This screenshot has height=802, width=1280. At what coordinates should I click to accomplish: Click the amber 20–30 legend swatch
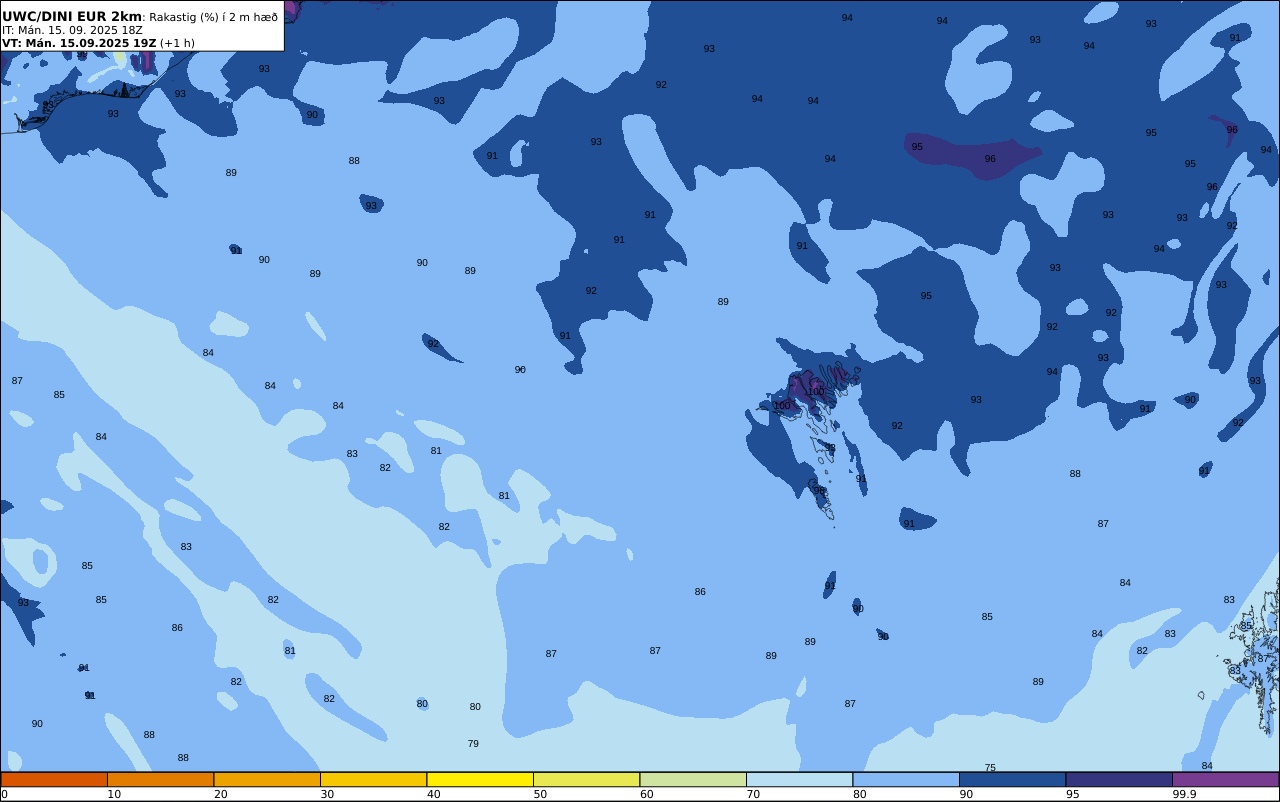267,779
